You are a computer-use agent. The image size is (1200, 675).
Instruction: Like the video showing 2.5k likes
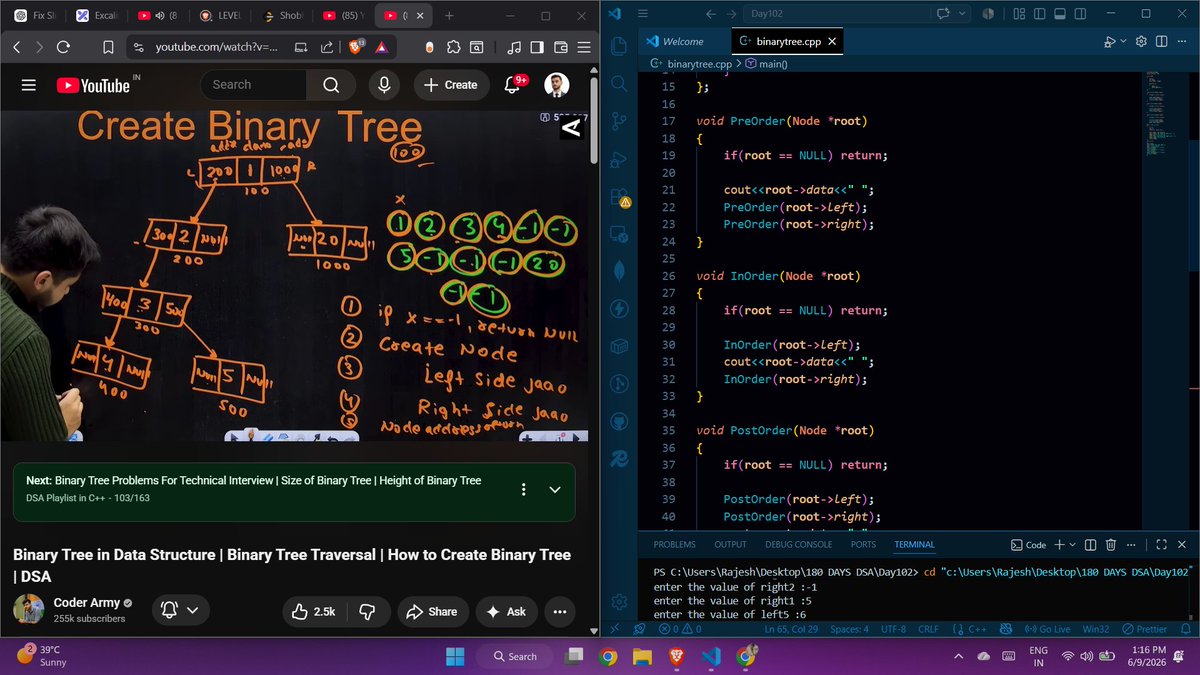tap(314, 611)
